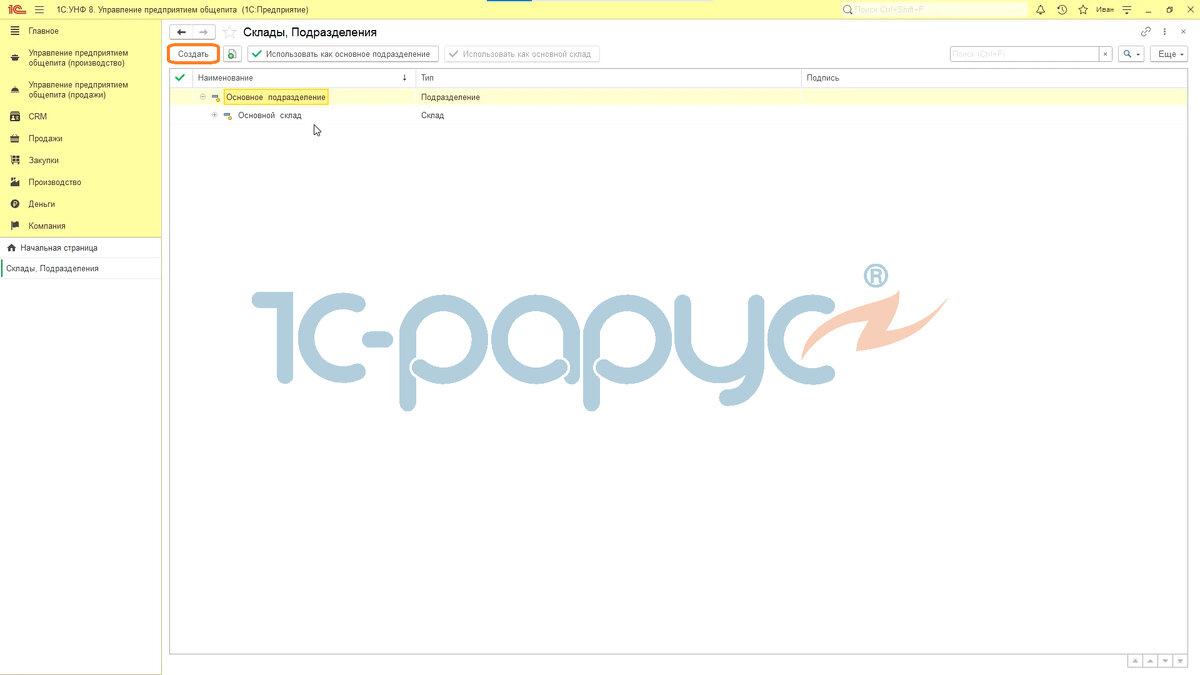Open service settings lines icon beside Иван
The width and height of the screenshot is (1200, 675).
[x=1128, y=9]
